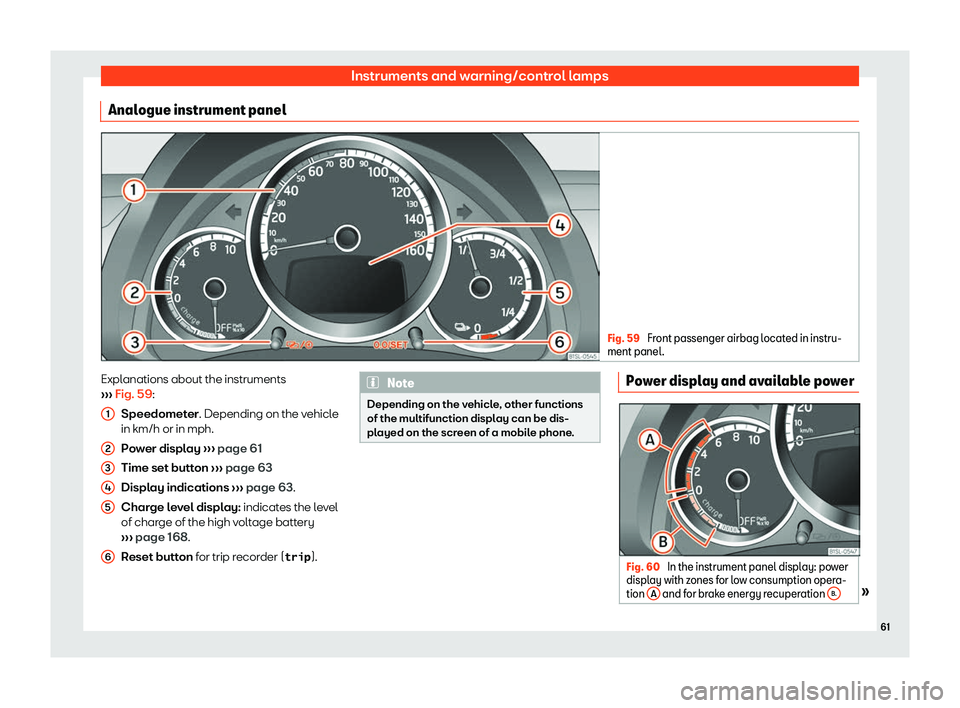Click the 'Reset button' bold term
Screen dimensions: 960x708
click(x=157, y=557)
